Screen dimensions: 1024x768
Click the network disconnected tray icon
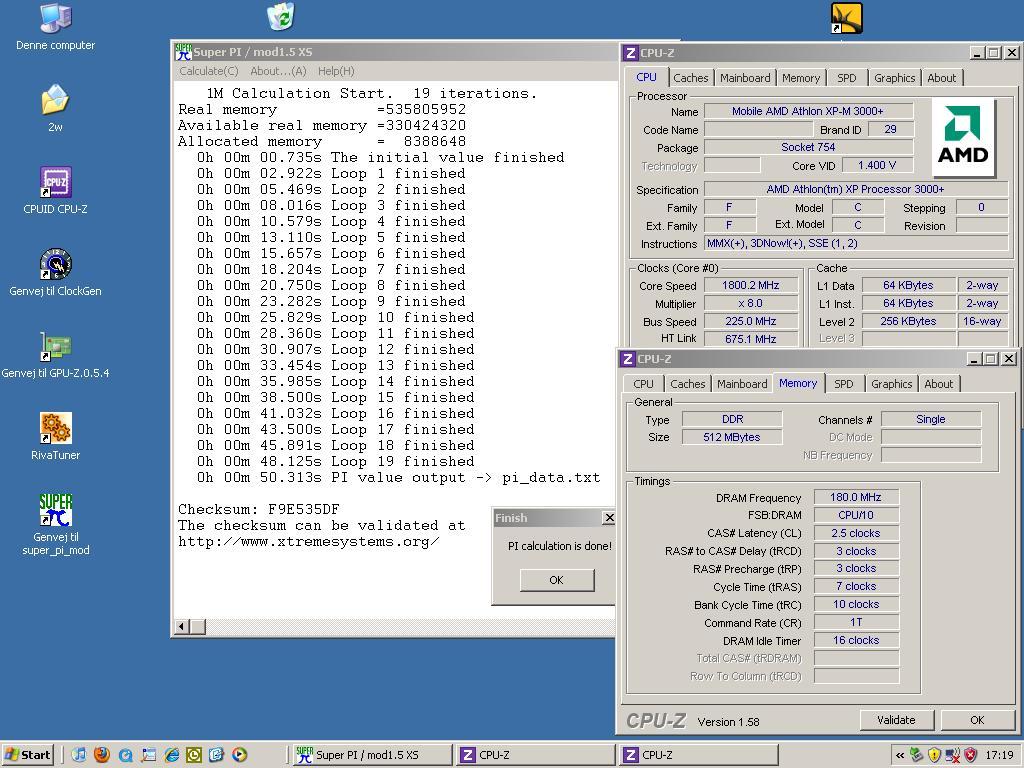[x=953, y=755]
